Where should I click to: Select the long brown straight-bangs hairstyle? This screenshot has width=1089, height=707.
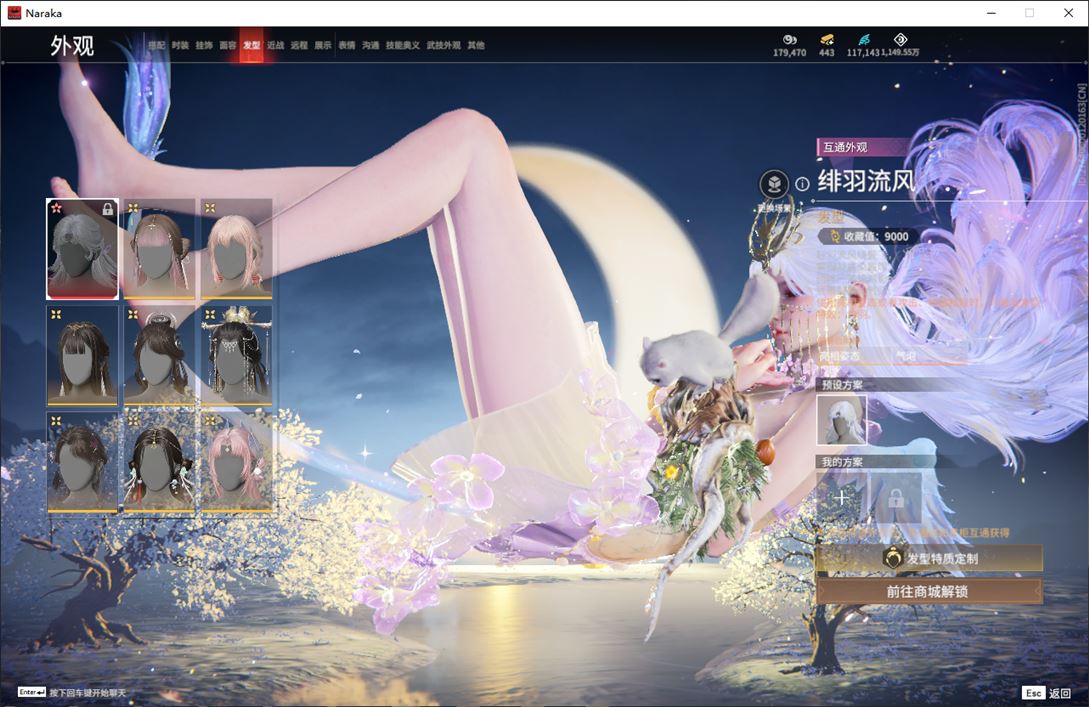(x=83, y=356)
